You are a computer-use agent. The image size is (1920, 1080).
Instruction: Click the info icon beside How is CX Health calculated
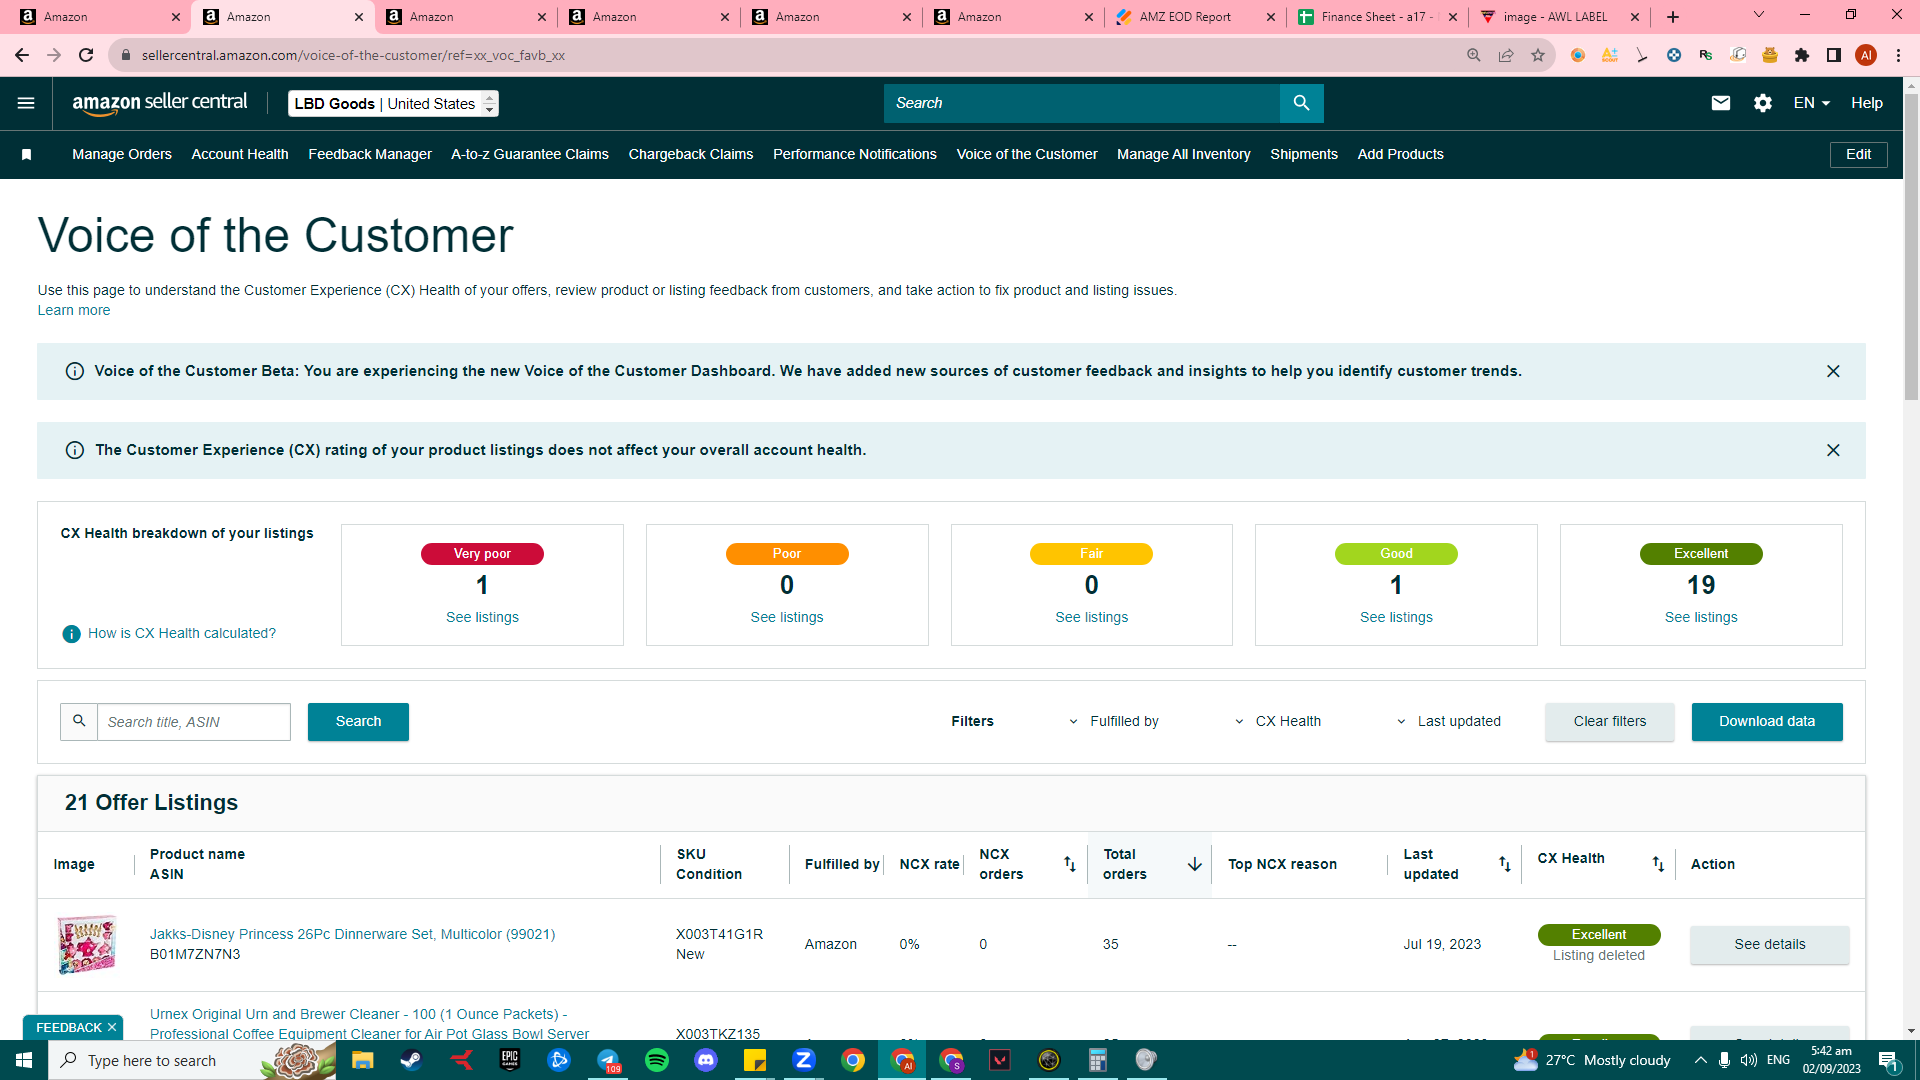click(x=71, y=634)
